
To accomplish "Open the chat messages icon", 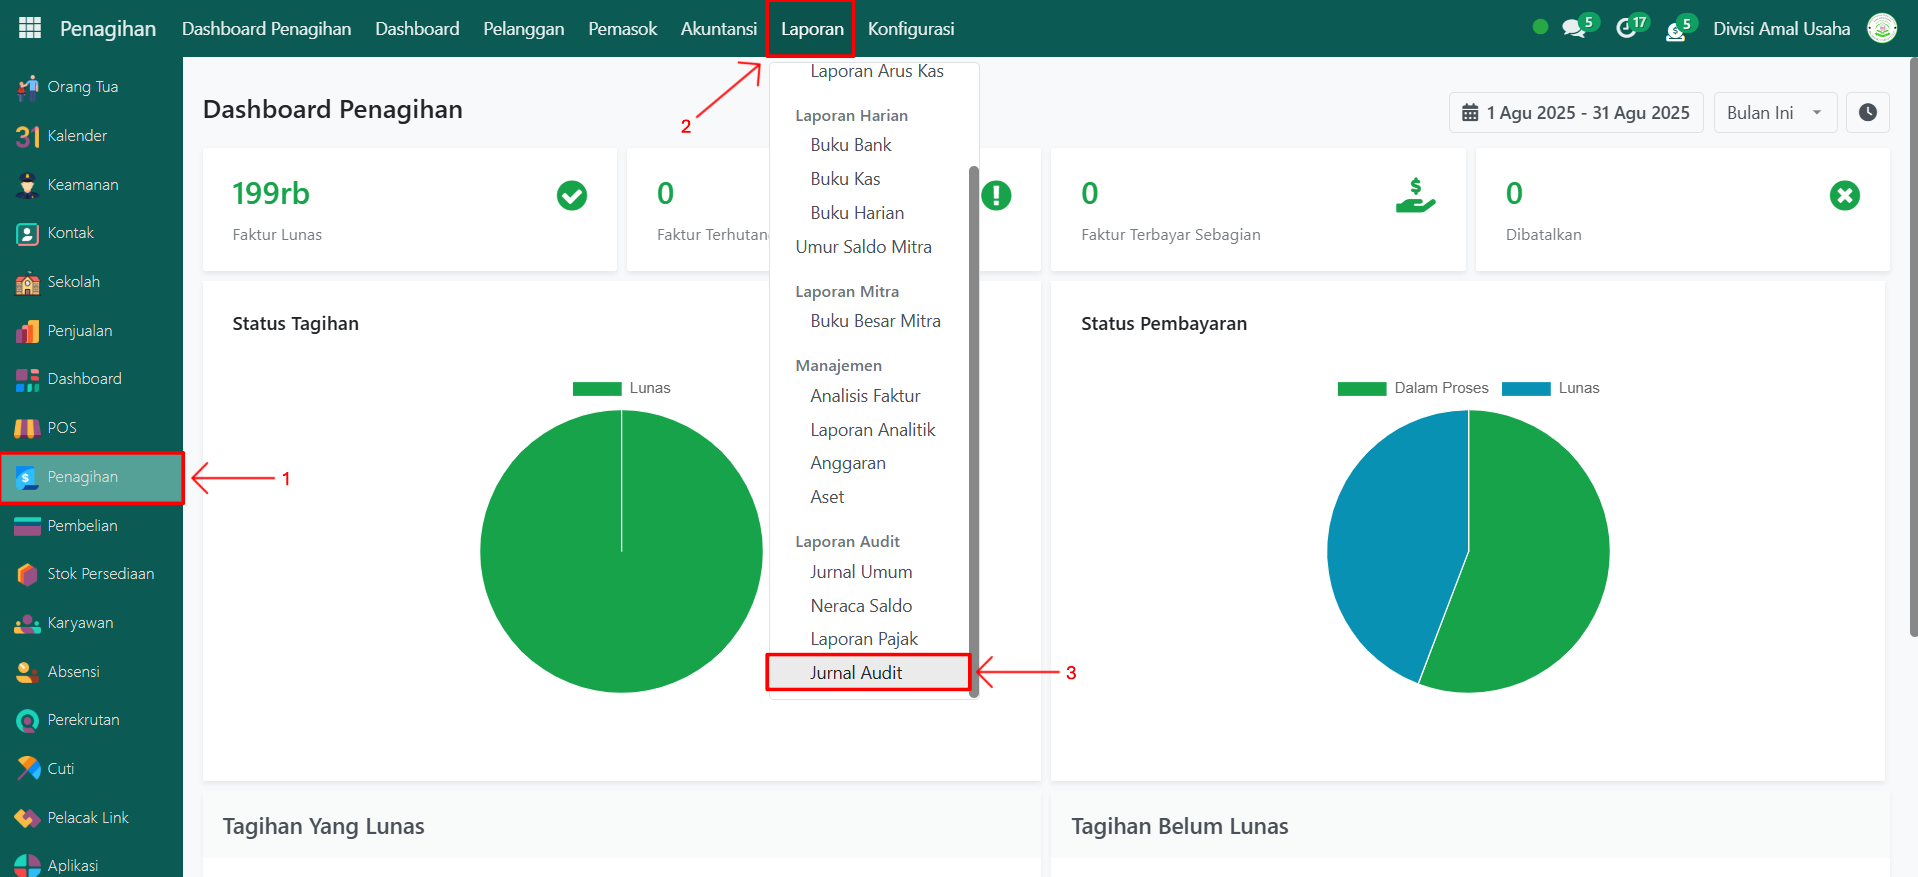I will point(1574,29).
